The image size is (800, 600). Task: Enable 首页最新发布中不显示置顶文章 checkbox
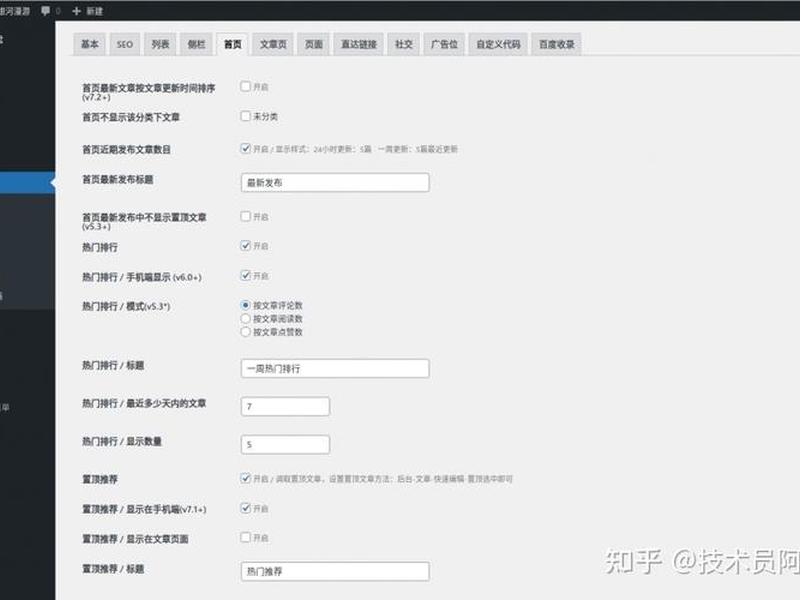pyautogui.click(x=245, y=216)
